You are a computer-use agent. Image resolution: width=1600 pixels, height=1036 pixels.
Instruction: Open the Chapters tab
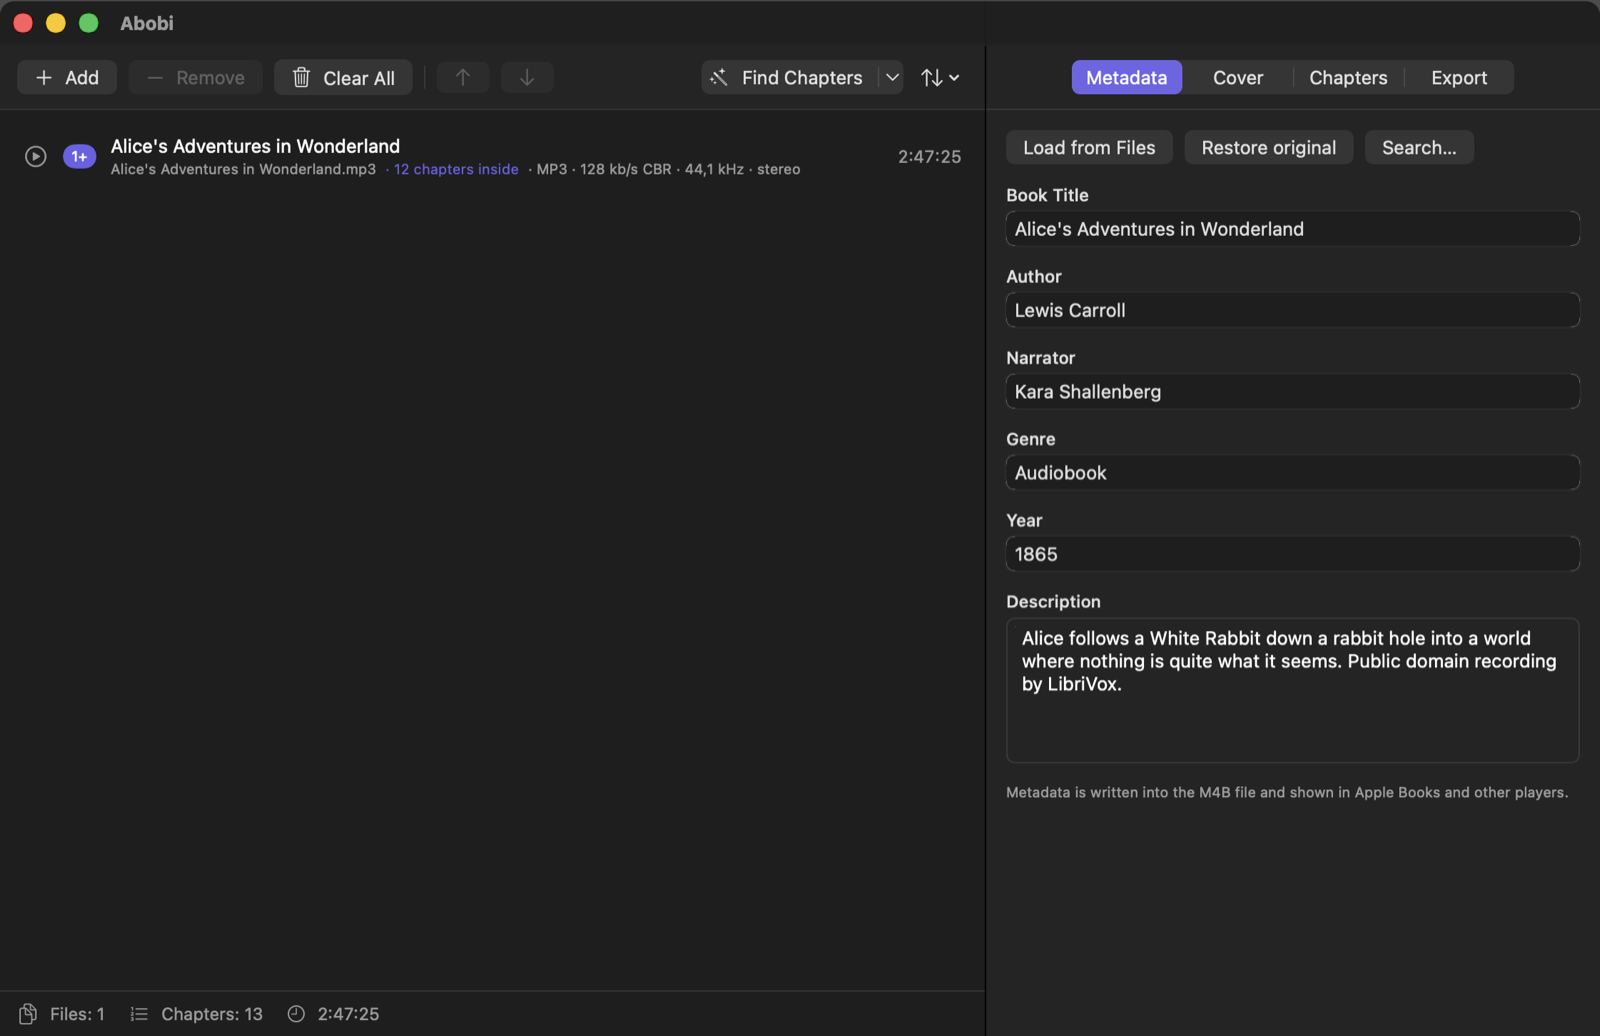click(1348, 78)
